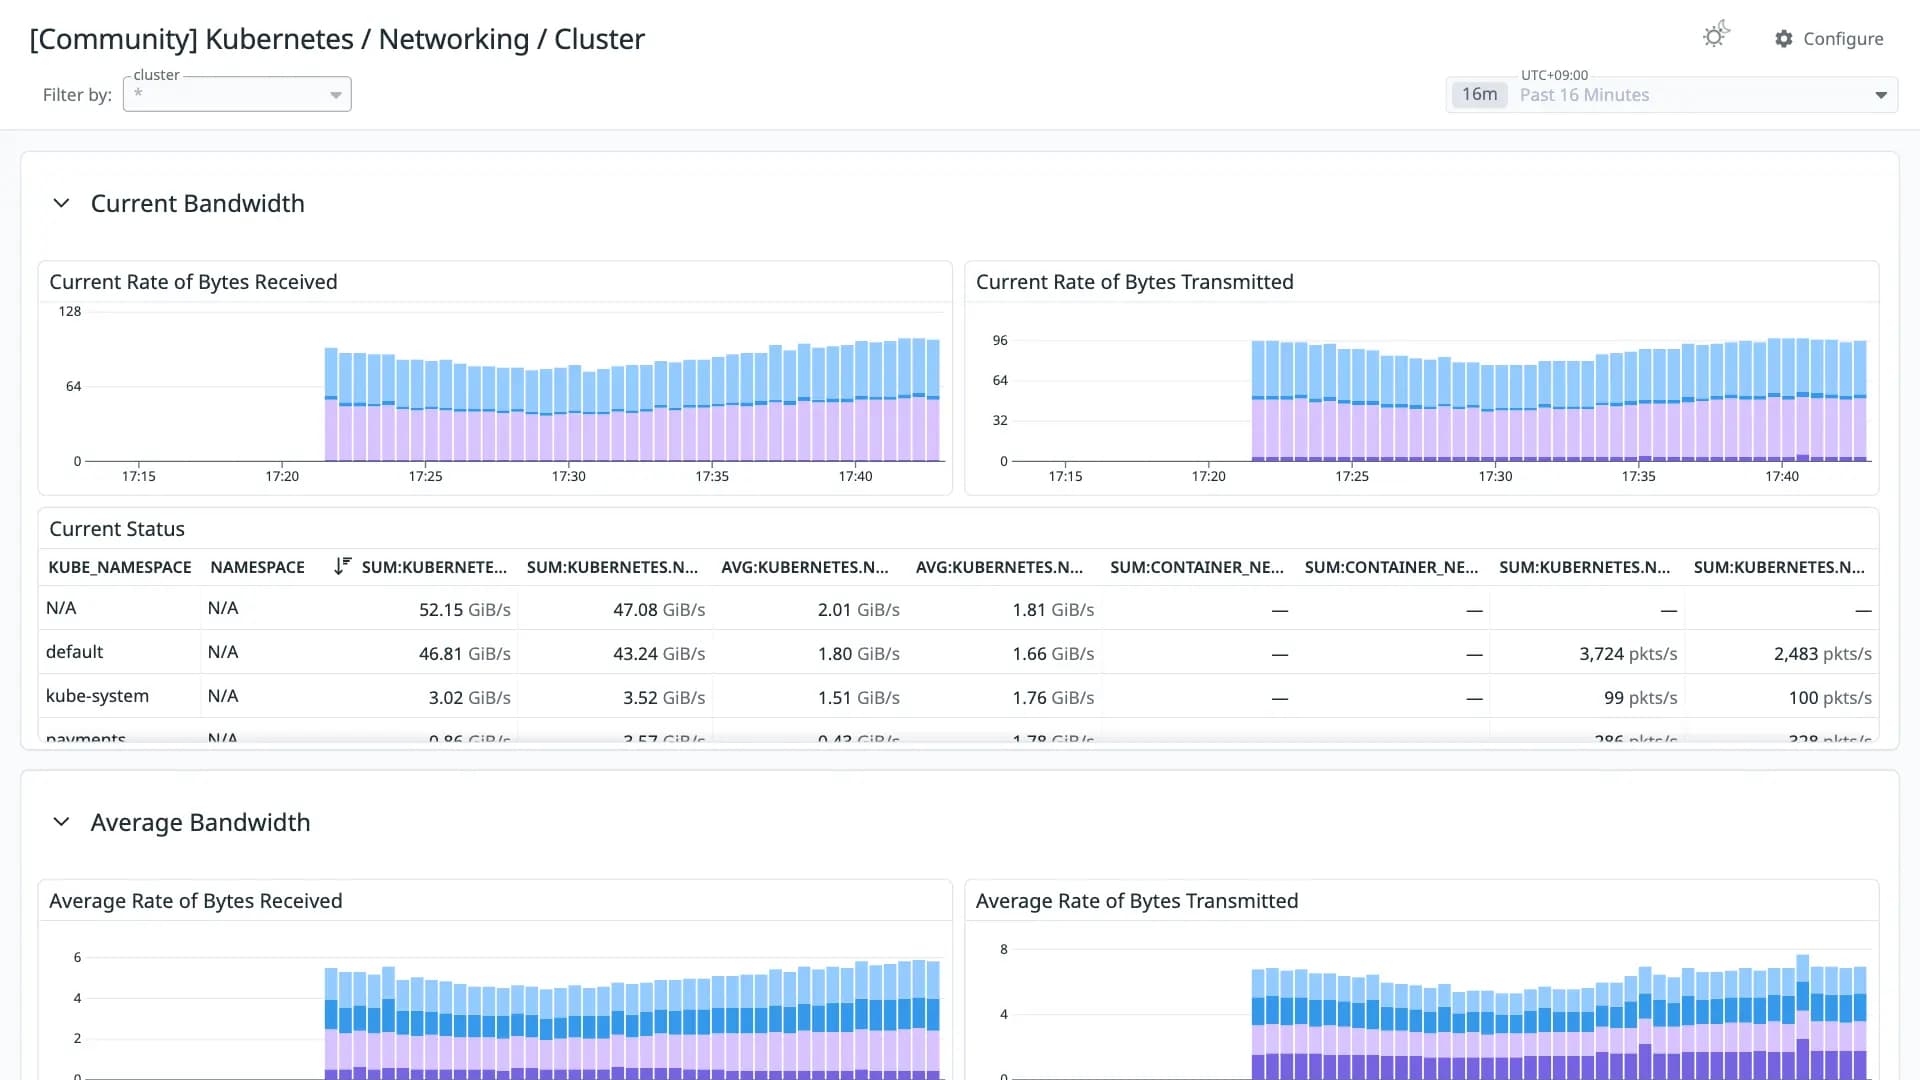
Task: Click the Average Rate of Bytes Received title
Action: tap(196, 901)
